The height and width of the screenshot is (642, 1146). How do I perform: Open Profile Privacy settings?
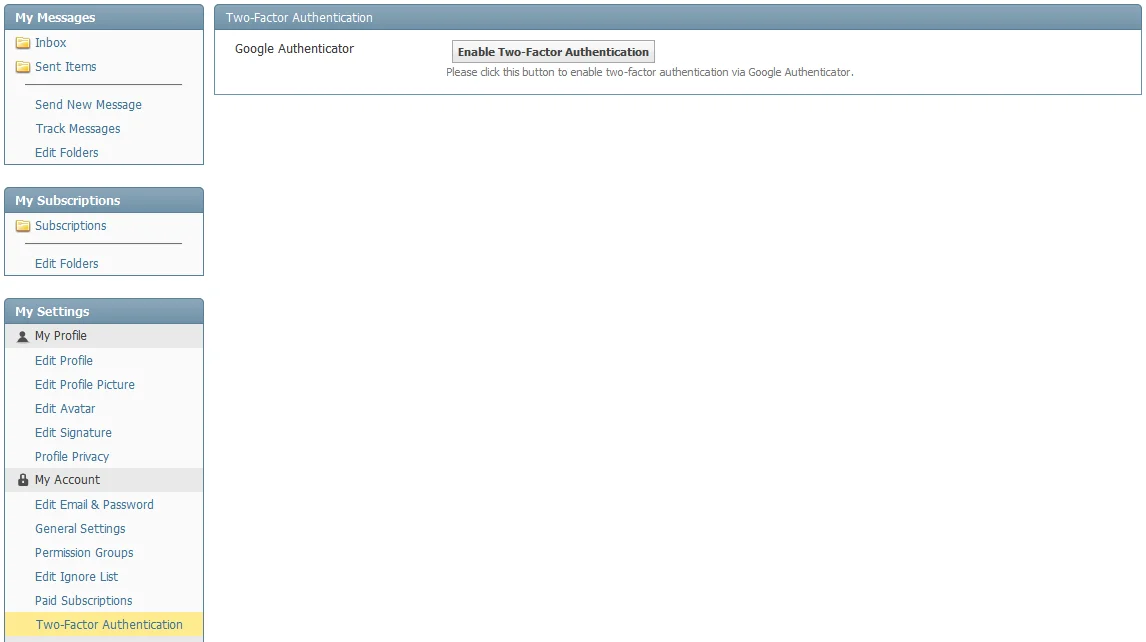[x=72, y=457]
